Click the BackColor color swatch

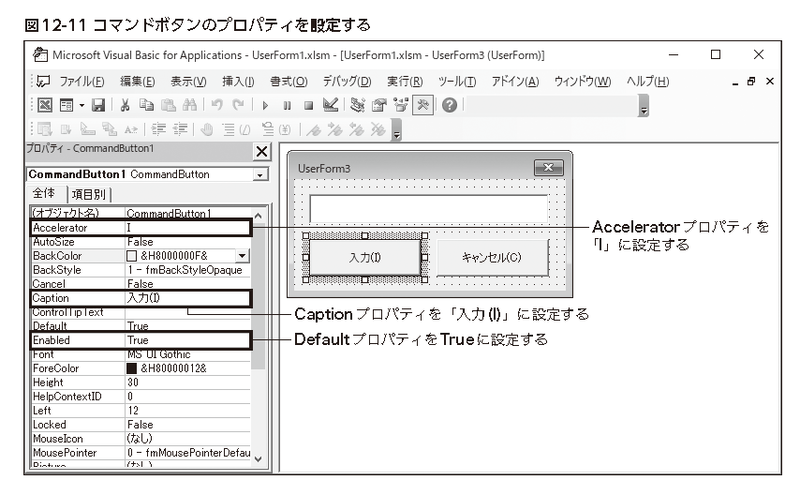click(x=132, y=256)
